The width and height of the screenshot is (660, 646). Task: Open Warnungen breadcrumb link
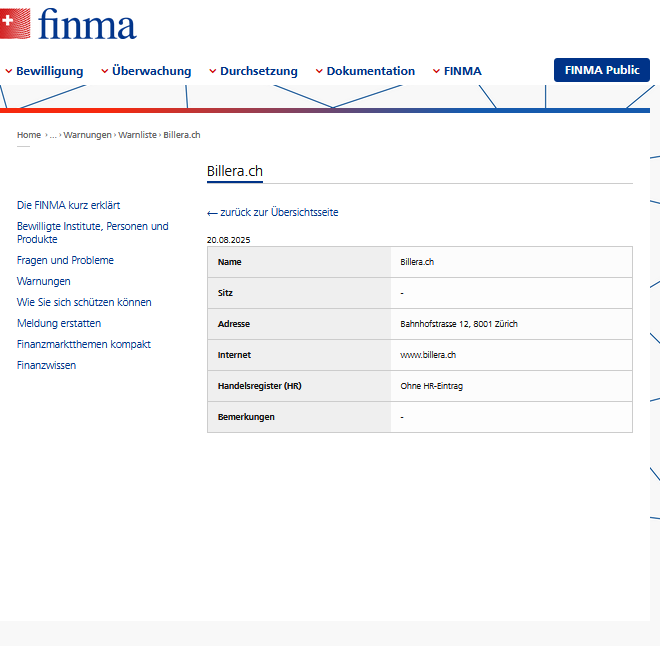coord(87,135)
